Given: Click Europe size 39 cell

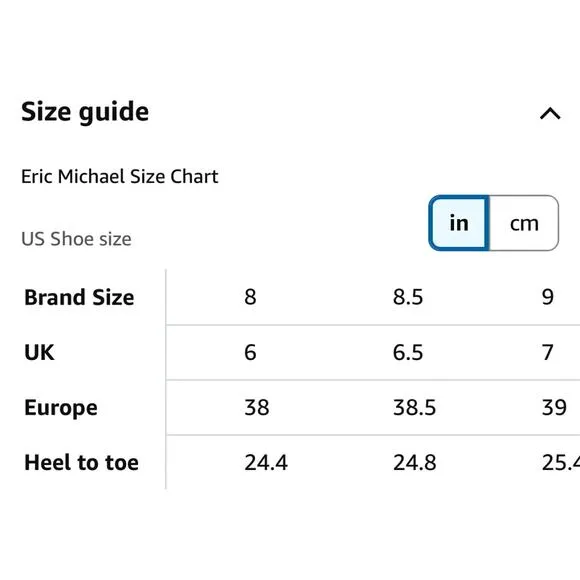Looking at the screenshot, I should (x=554, y=408).
